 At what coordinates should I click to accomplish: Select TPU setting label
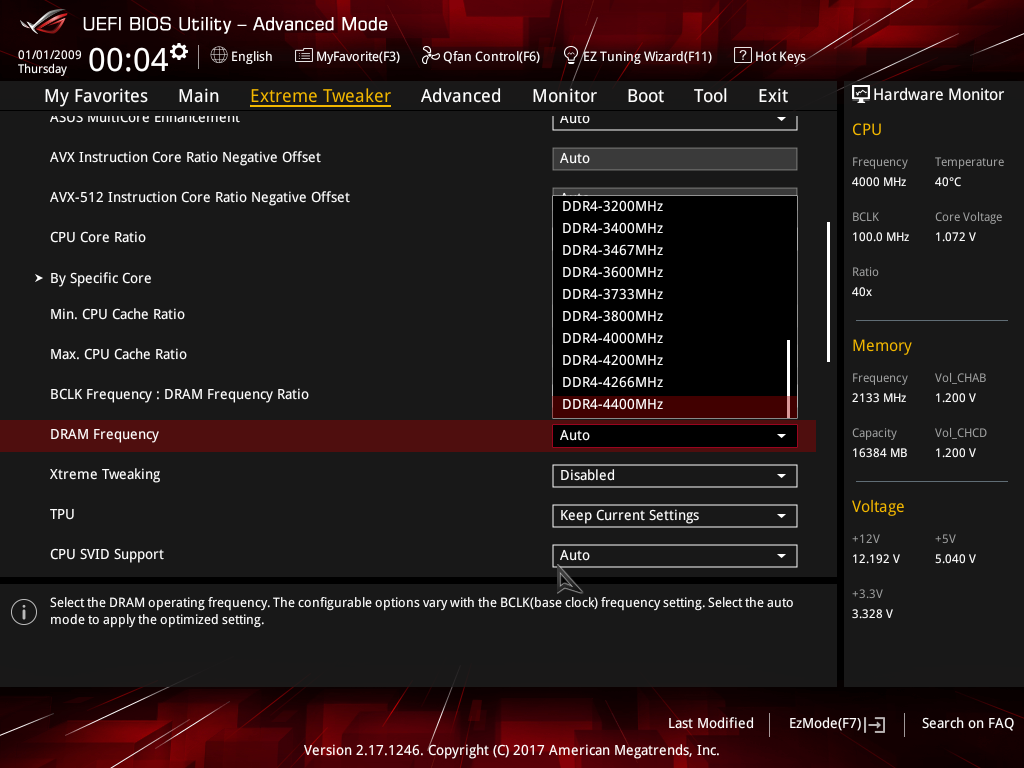[x=62, y=515]
